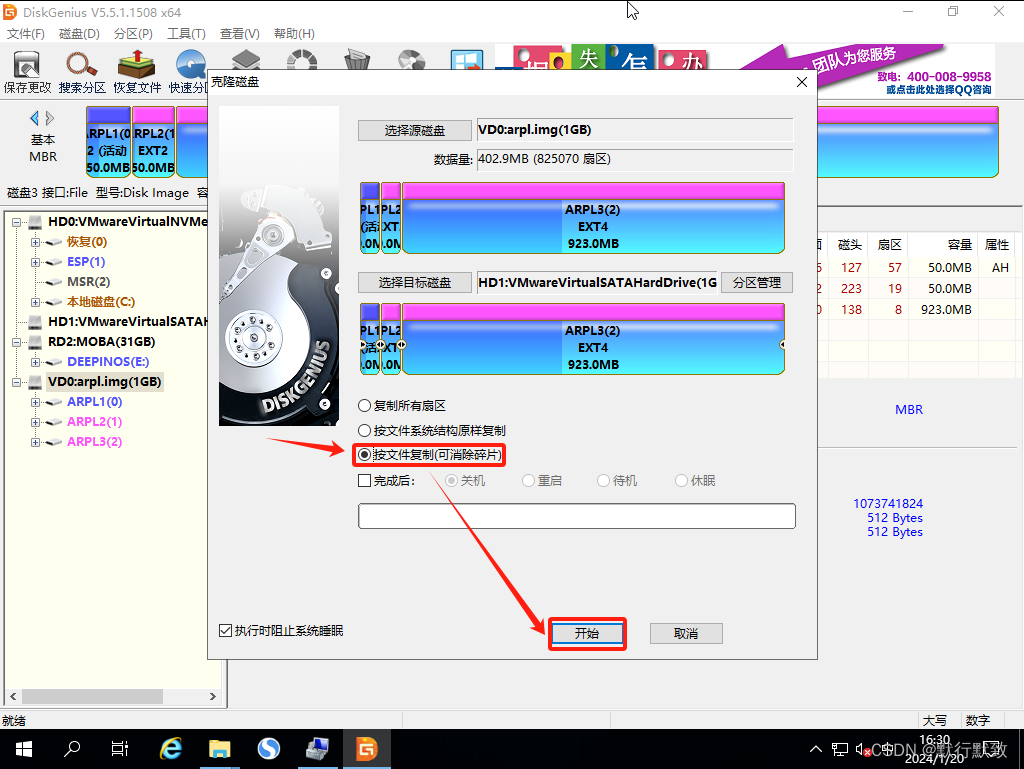Screen dimensions: 1024x769
Task: Click the DiskGenius logo in title bar
Action: (x=10, y=12)
